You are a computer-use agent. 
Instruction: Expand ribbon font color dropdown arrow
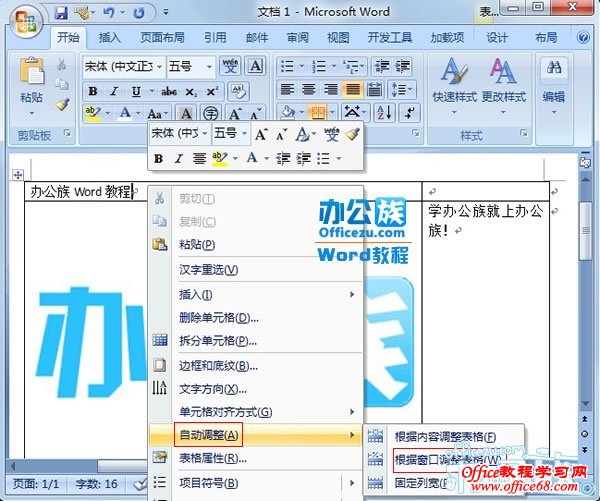point(138,113)
